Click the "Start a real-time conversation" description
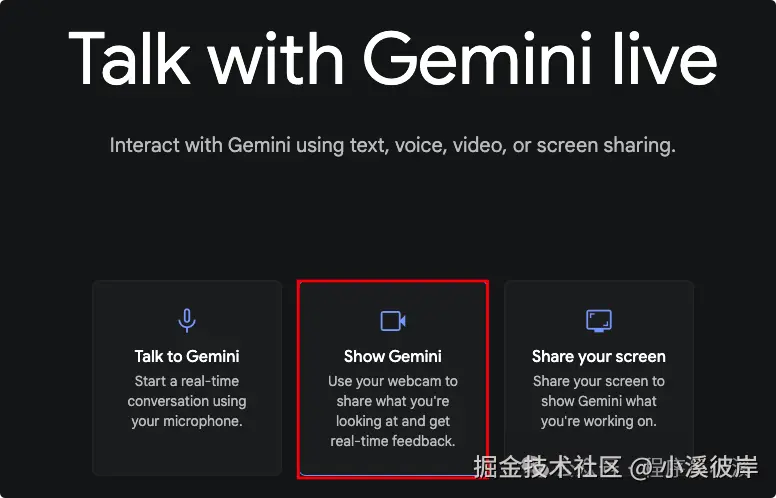The height and width of the screenshot is (498, 776). 187,401
